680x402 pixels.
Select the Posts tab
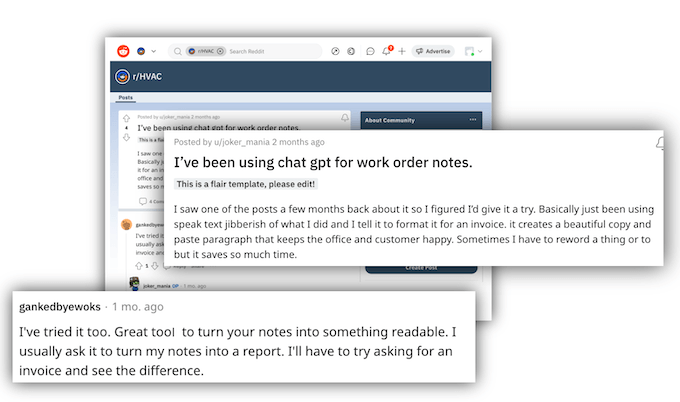coord(126,98)
